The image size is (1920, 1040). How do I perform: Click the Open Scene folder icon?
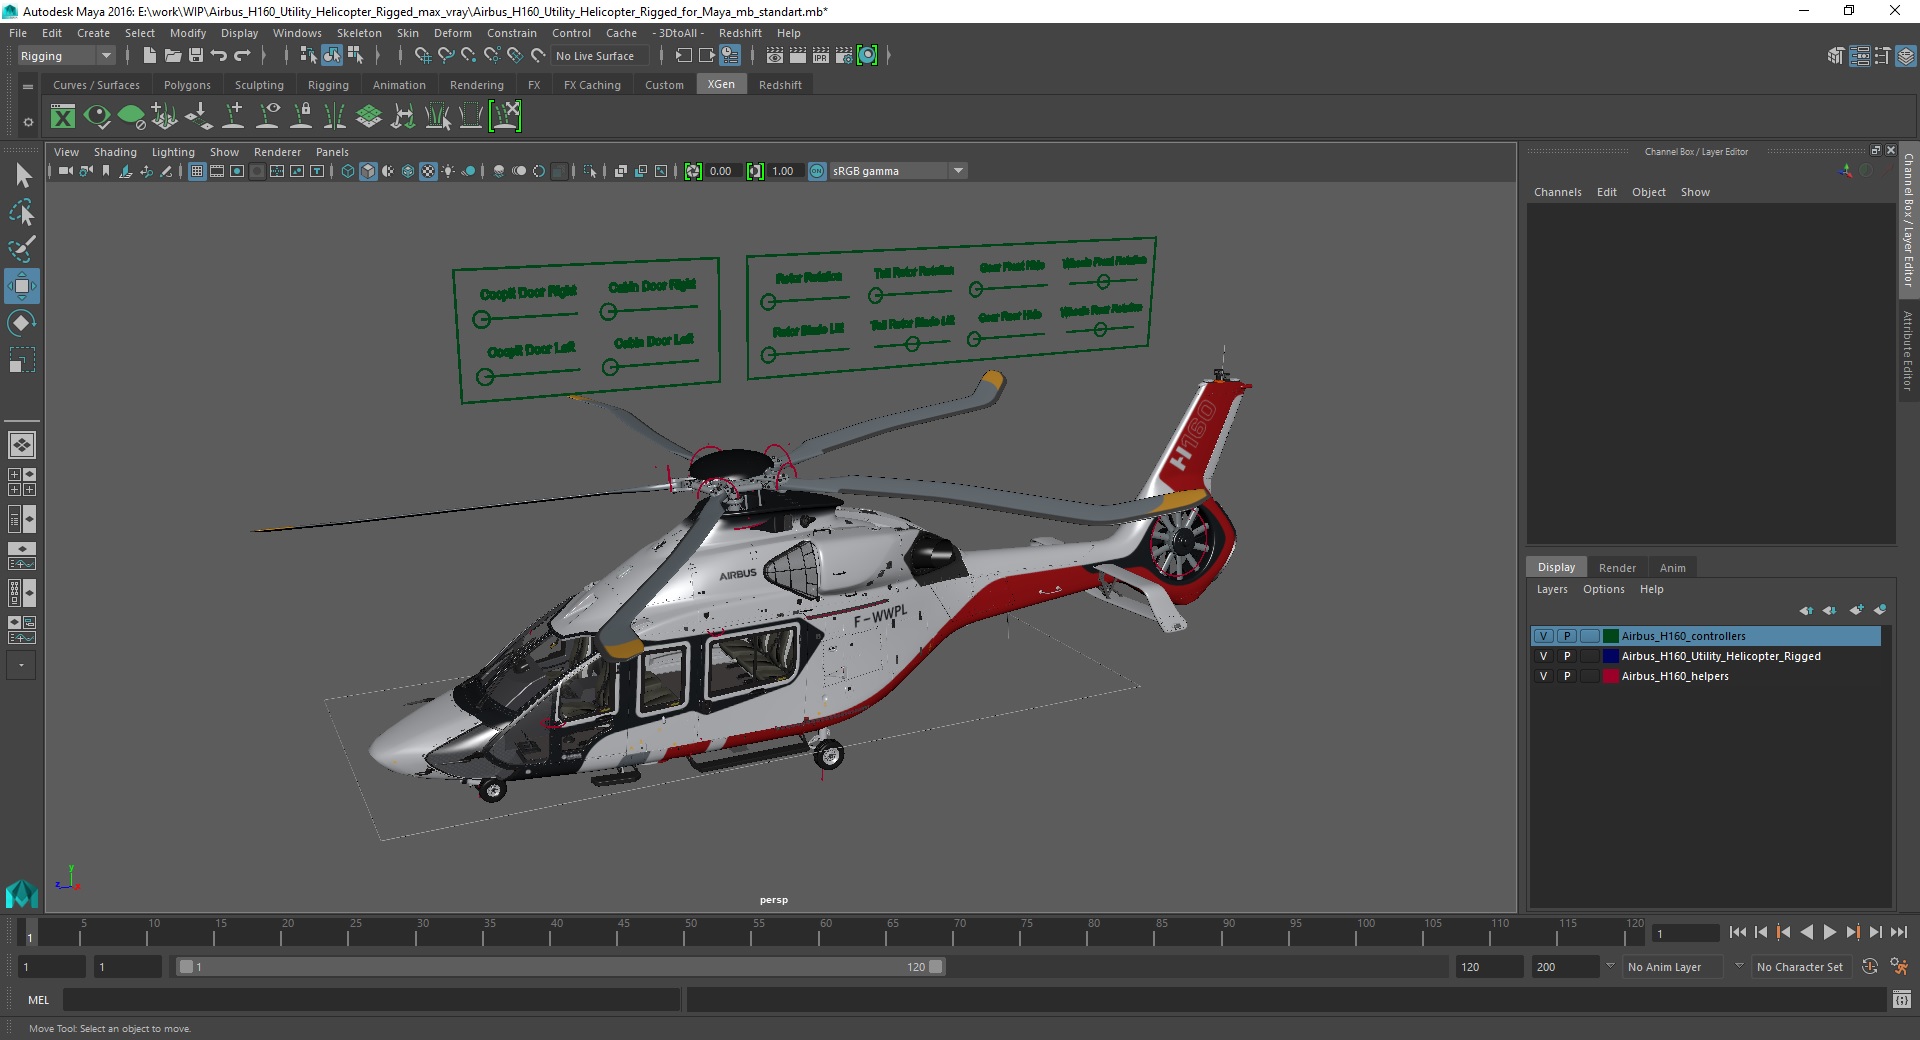(172, 56)
